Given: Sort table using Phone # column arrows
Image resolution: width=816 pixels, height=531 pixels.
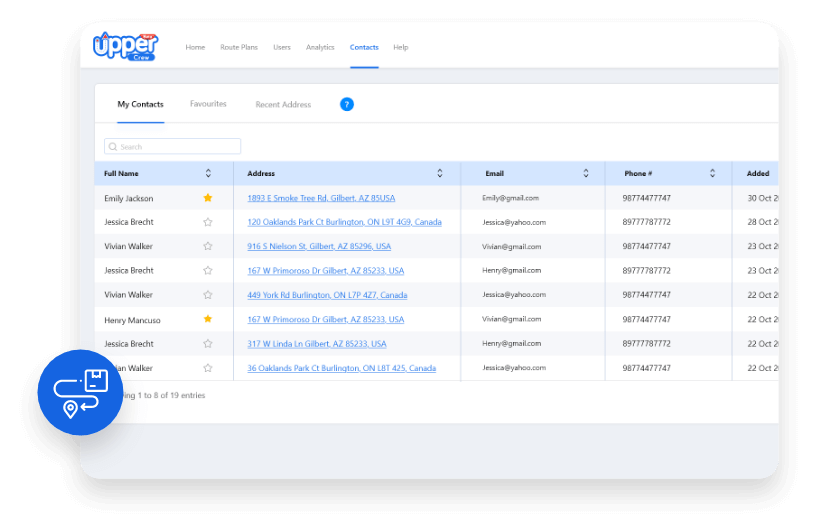Looking at the screenshot, I should 712,173.
